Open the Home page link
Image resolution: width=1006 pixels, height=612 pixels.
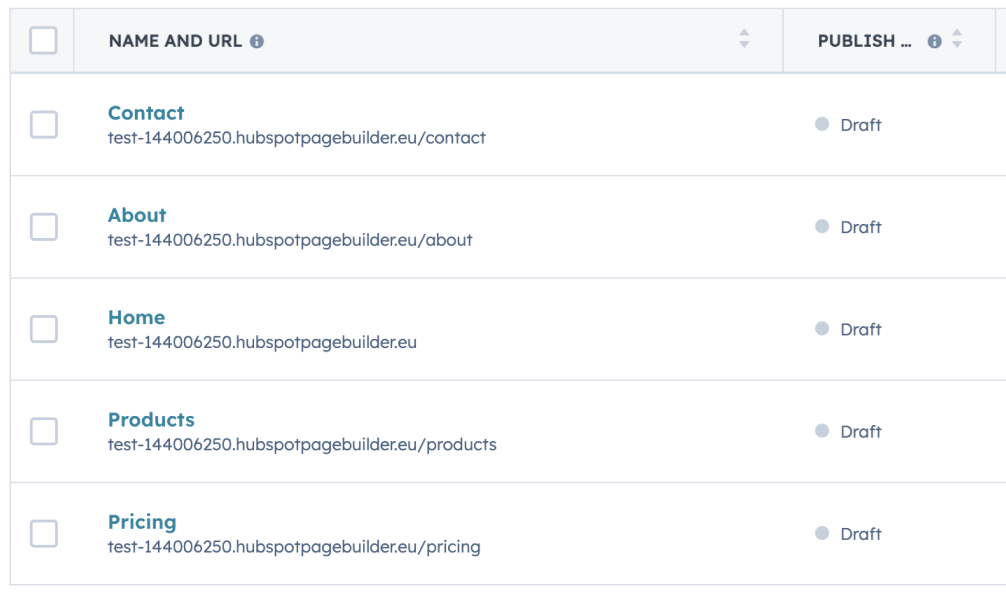coord(136,318)
